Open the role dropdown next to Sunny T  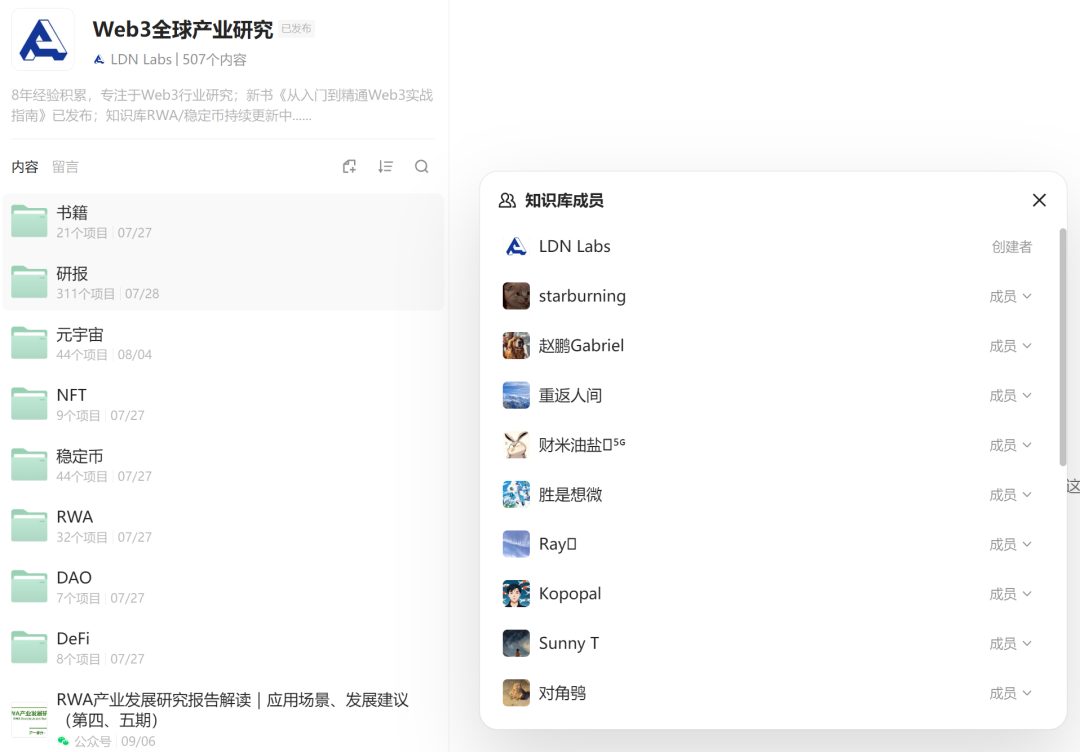tap(1012, 643)
